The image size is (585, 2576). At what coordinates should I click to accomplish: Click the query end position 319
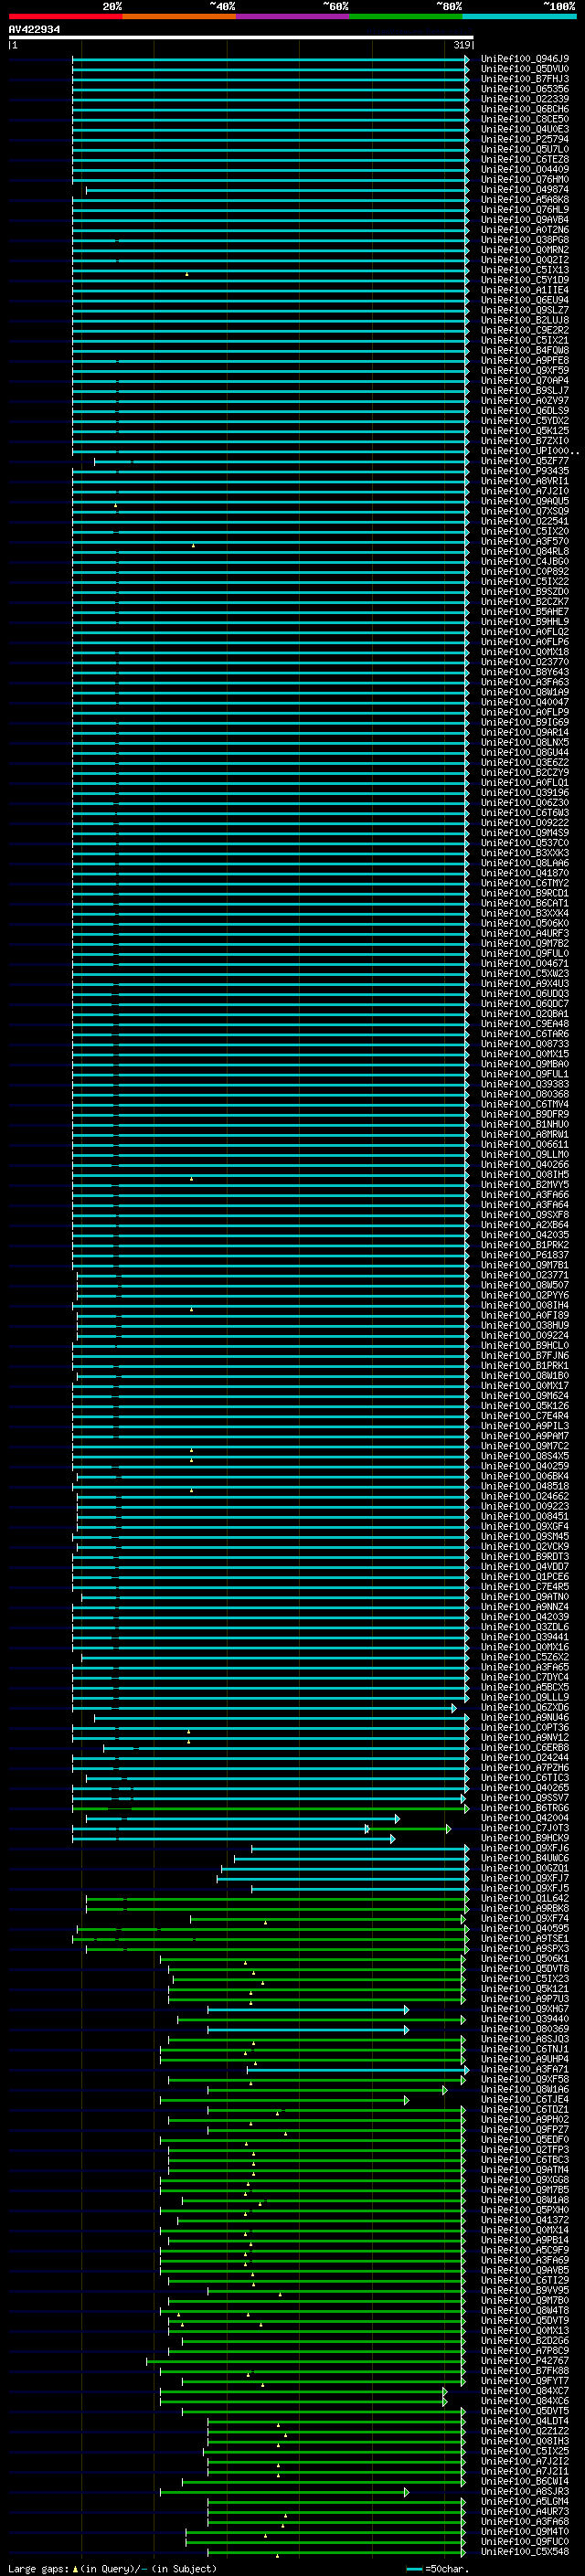[462, 45]
